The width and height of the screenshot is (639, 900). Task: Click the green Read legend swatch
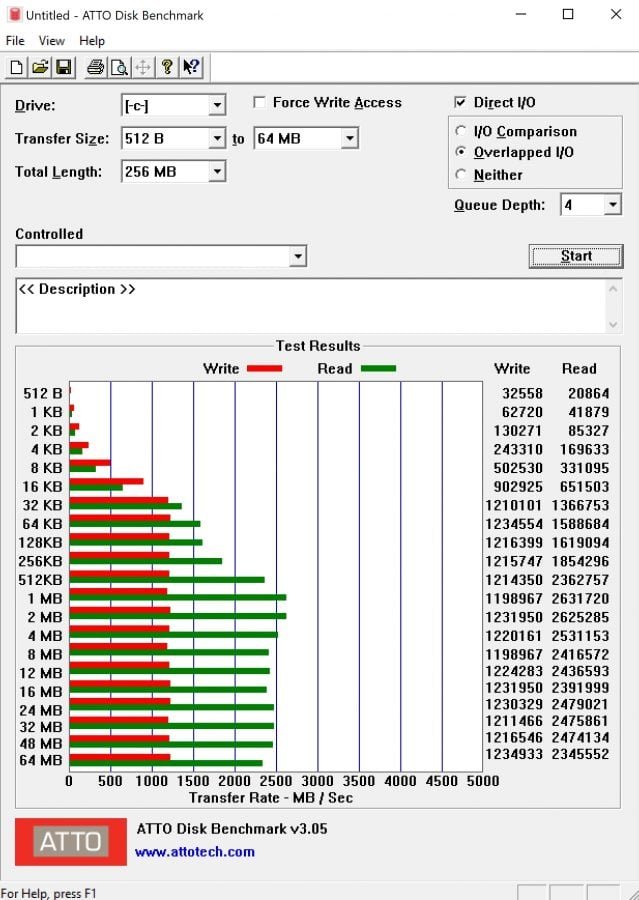[x=378, y=368]
